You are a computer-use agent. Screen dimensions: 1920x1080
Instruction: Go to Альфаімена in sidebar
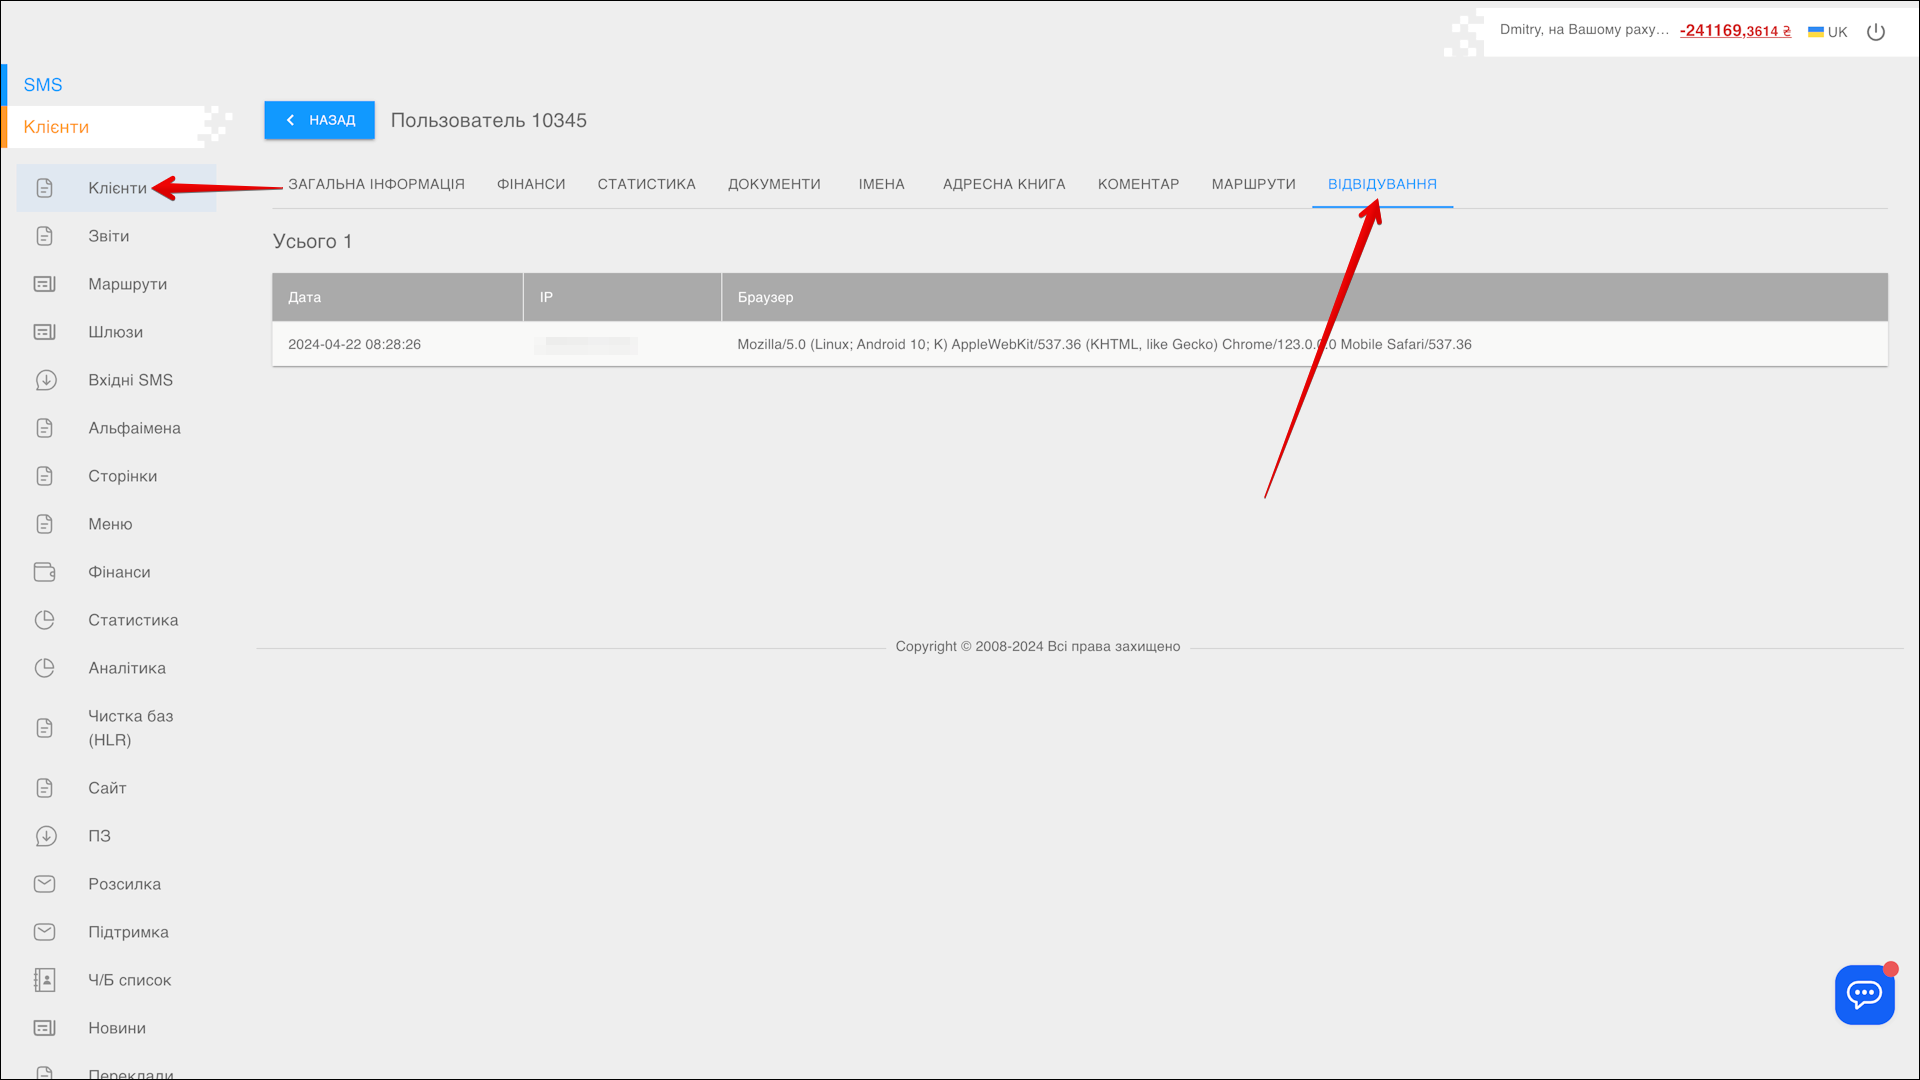(x=134, y=428)
